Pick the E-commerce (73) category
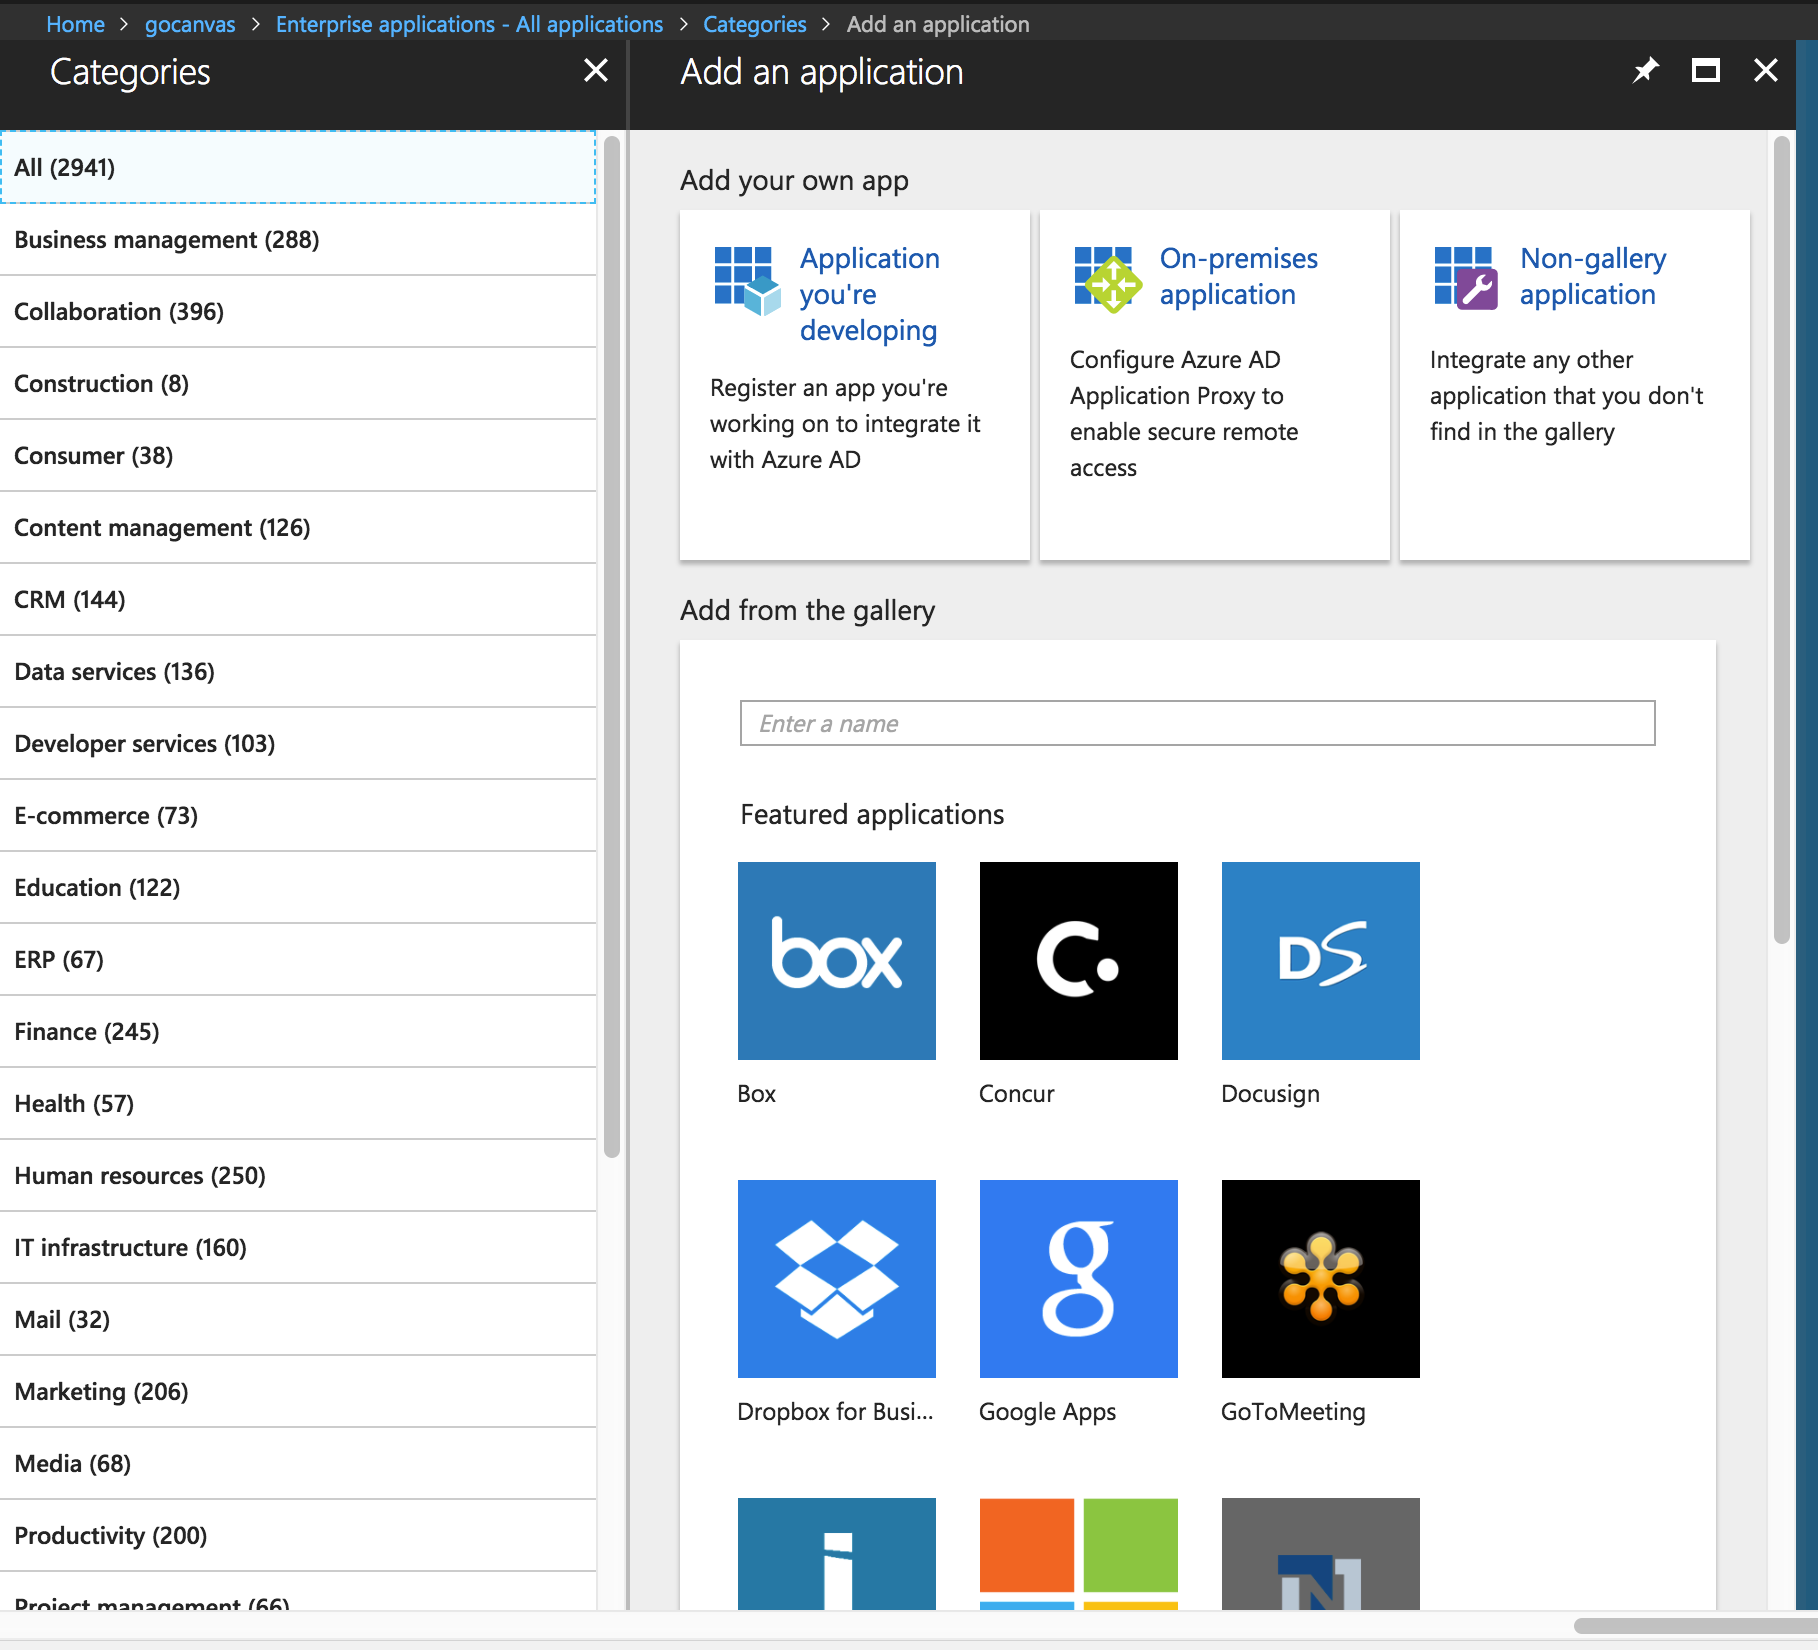This screenshot has height=1650, width=1818. 298,816
